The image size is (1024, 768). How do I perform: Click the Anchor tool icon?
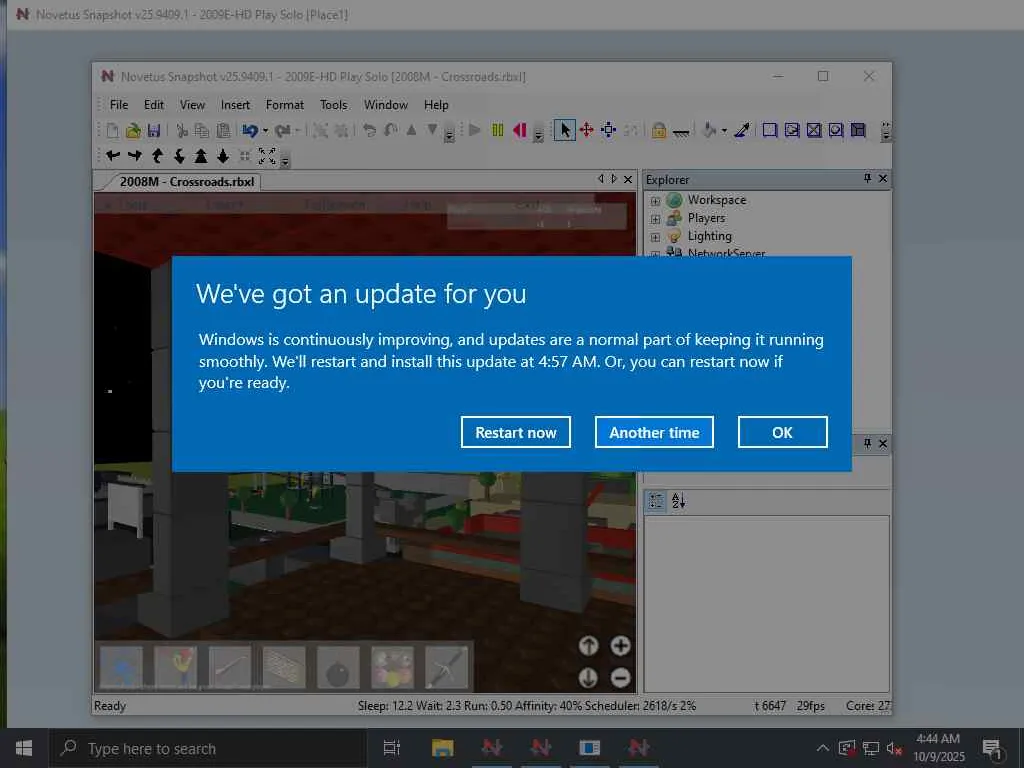[681, 132]
